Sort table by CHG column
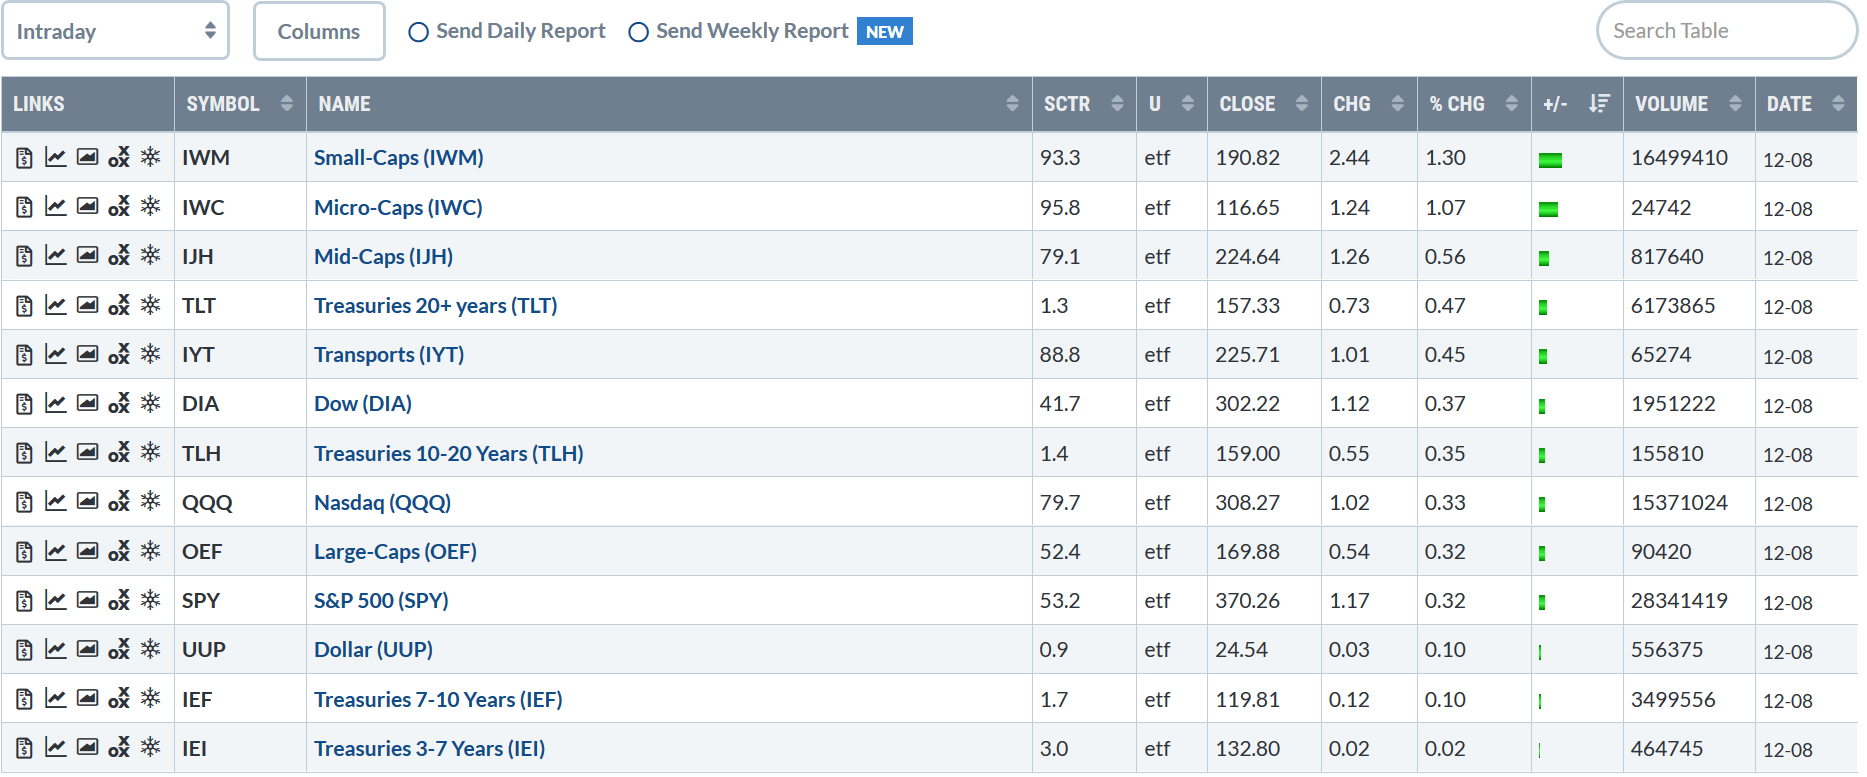1867x777 pixels. tap(1369, 104)
